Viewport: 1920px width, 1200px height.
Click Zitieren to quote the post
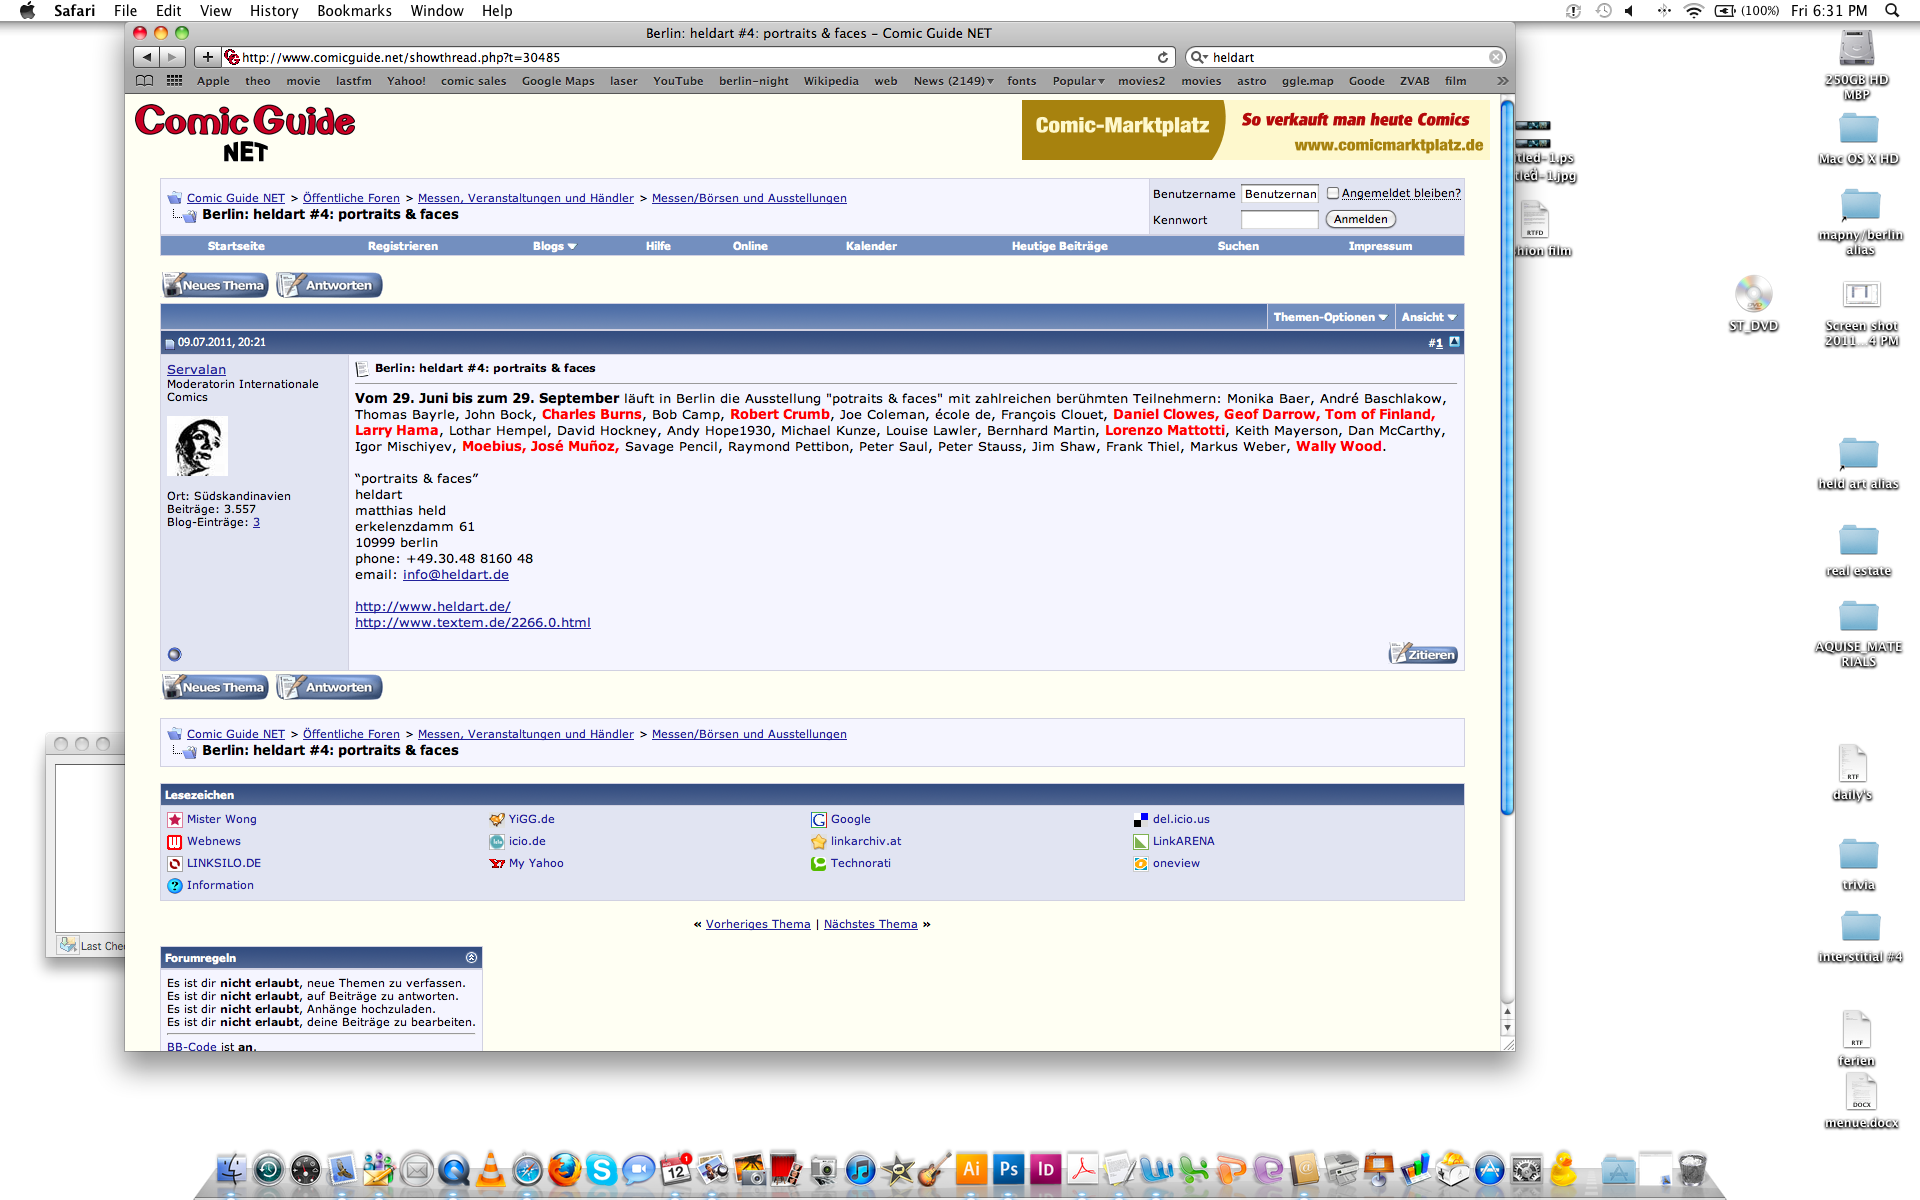(1423, 654)
